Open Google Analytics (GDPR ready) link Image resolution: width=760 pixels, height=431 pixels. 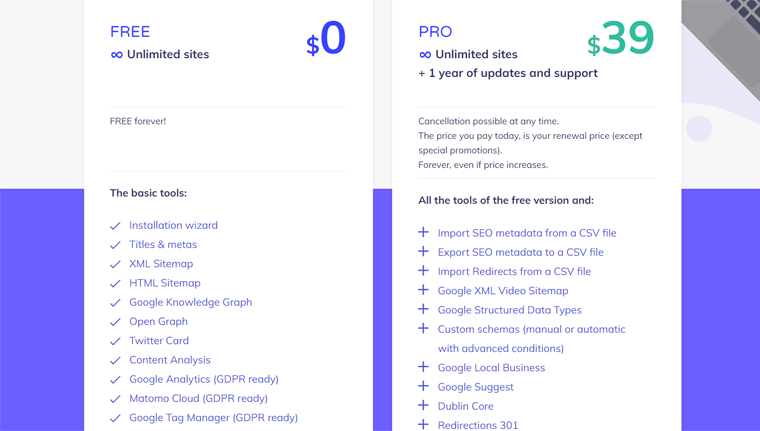pyautogui.click(x=204, y=379)
